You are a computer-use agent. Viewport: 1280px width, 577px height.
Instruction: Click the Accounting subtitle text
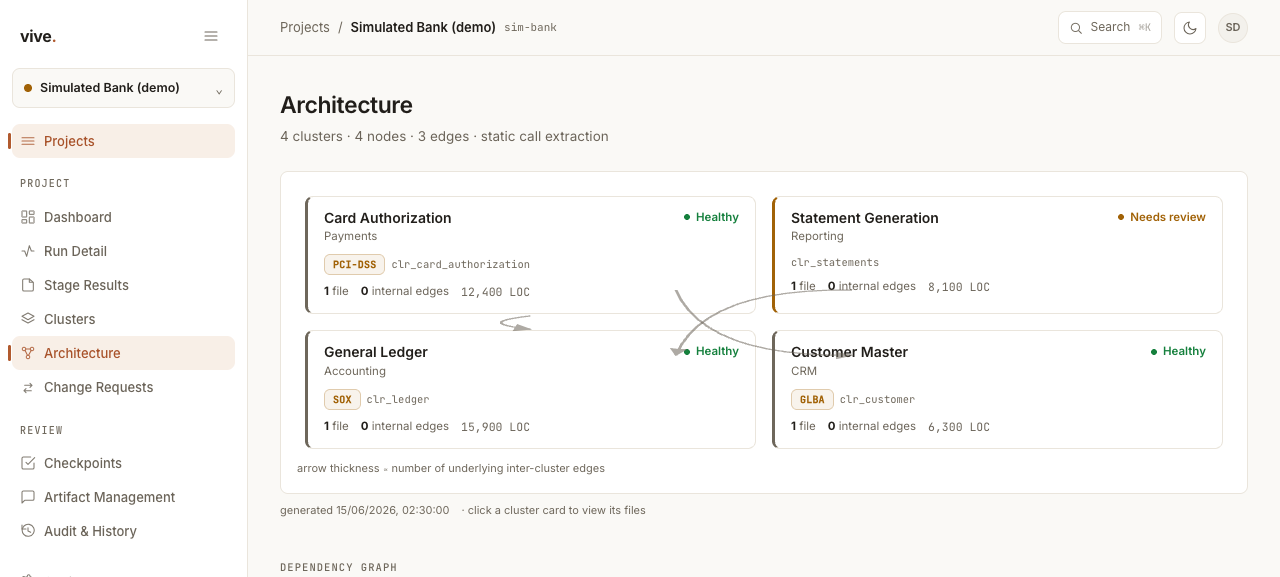tap(355, 371)
